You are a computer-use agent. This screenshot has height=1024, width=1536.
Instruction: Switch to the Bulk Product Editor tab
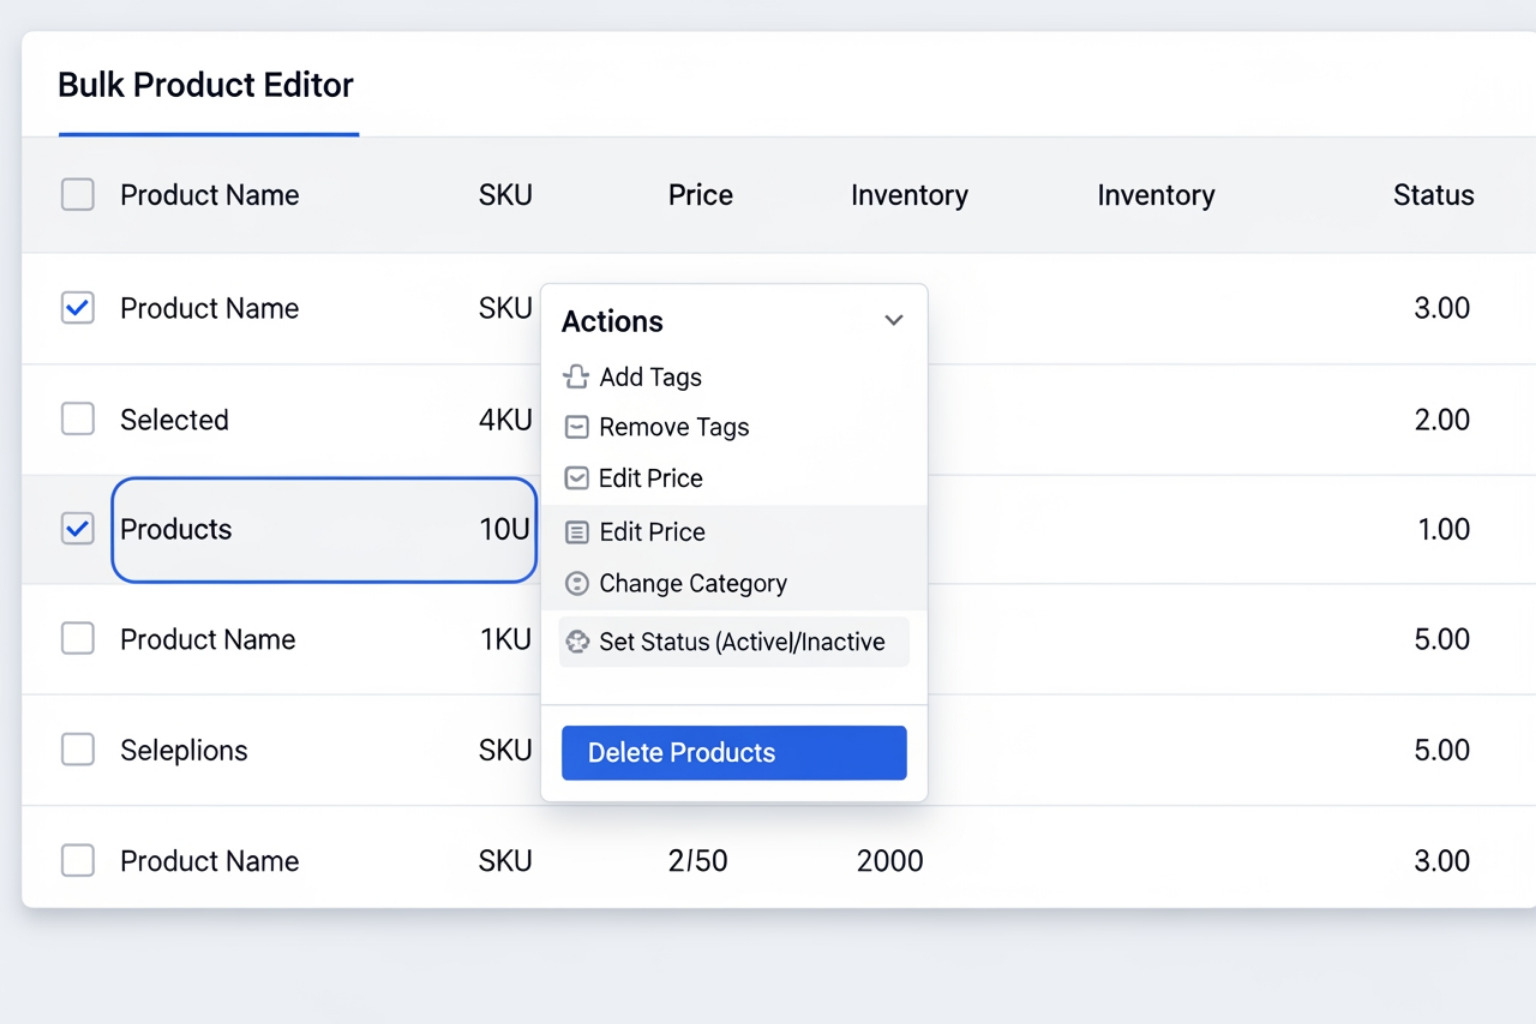coord(205,85)
